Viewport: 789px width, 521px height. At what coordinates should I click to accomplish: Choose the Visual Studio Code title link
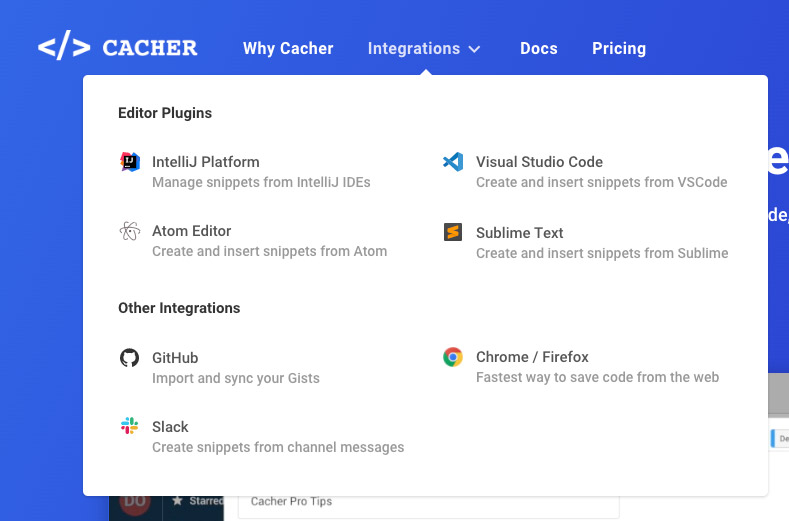coord(539,162)
